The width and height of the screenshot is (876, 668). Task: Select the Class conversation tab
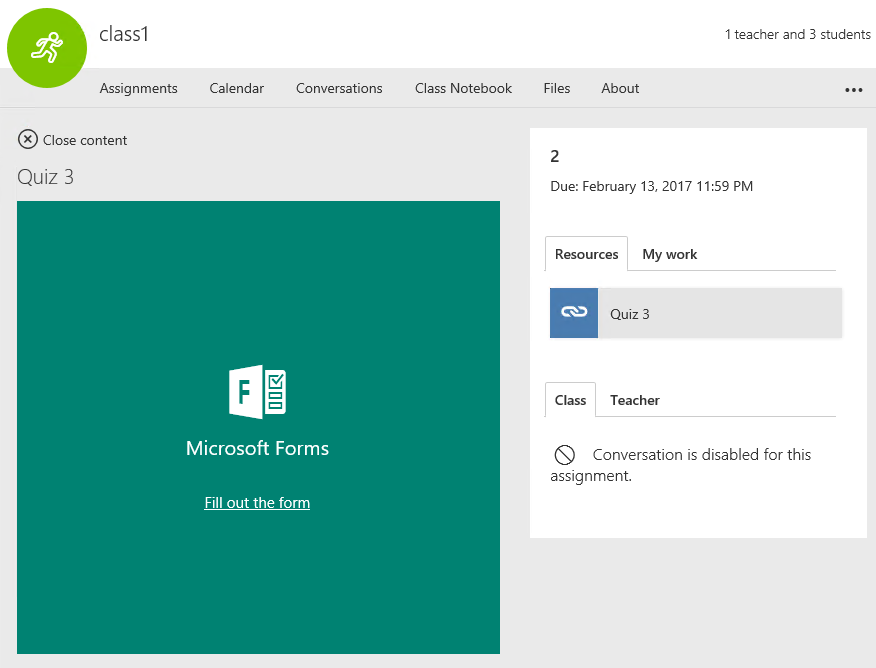pyautogui.click(x=570, y=400)
